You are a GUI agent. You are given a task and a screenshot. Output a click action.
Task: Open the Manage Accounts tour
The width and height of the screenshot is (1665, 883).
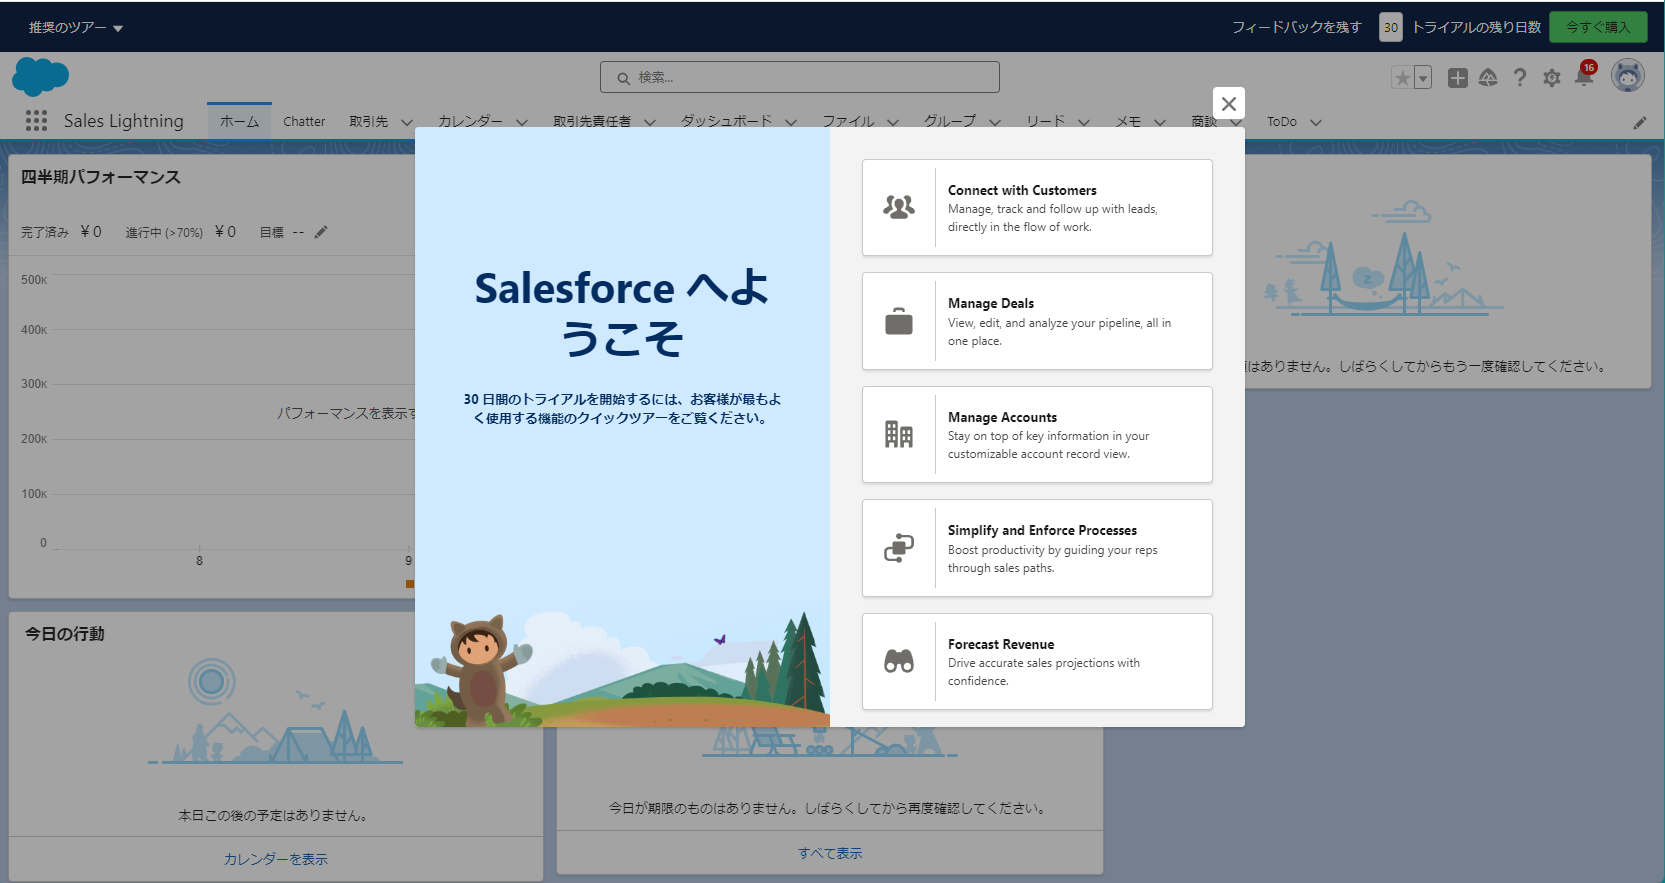(1037, 434)
